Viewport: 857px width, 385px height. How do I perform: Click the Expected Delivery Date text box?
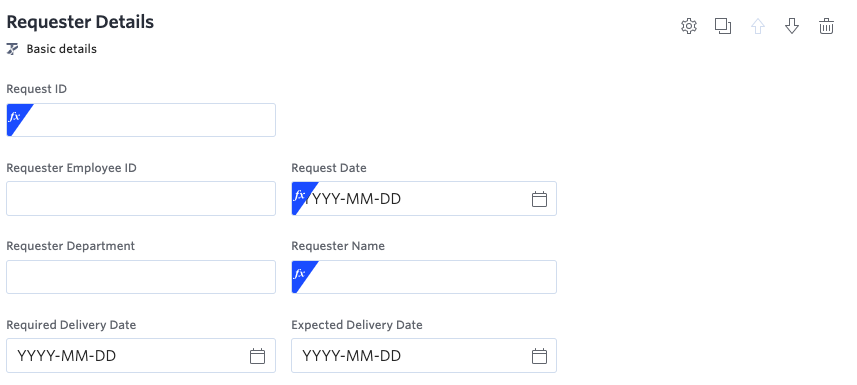pyautogui.click(x=424, y=355)
